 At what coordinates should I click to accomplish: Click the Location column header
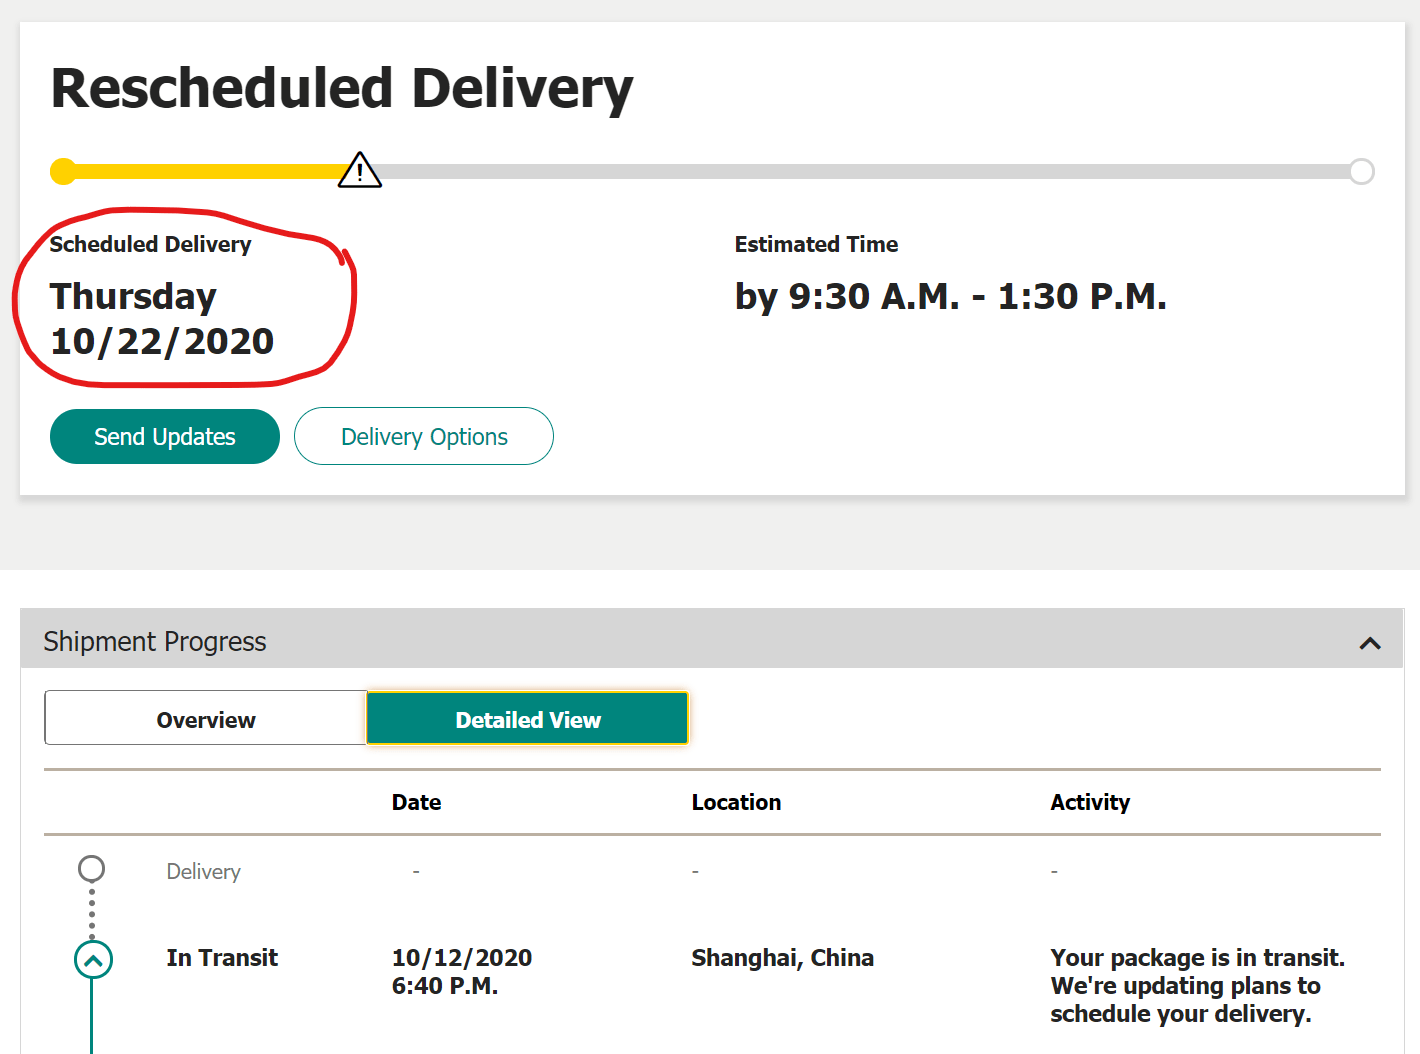click(736, 801)
